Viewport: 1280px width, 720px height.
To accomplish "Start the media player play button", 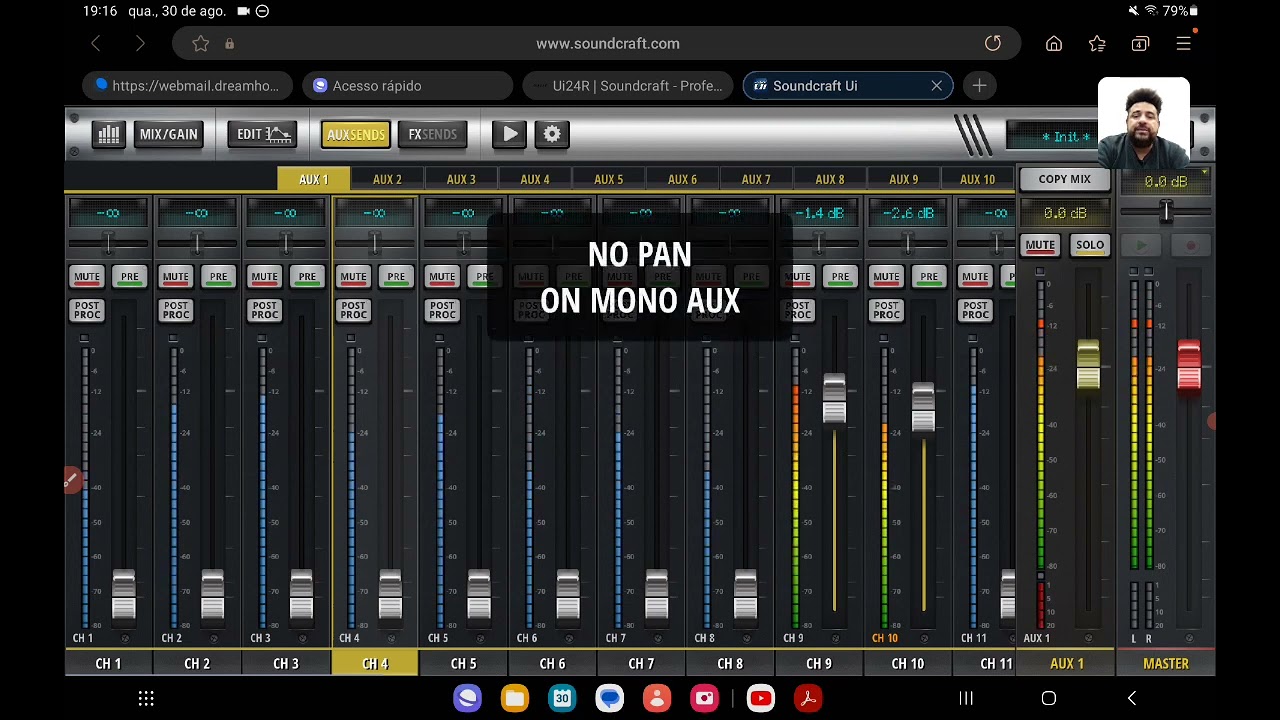I will click(x=510, y=134).
